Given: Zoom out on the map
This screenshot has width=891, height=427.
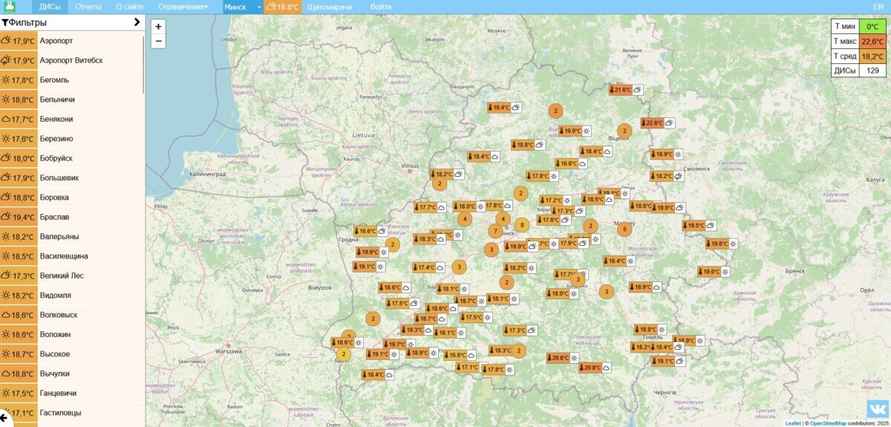Looking at the screenshot, I should tap(159, 41).
